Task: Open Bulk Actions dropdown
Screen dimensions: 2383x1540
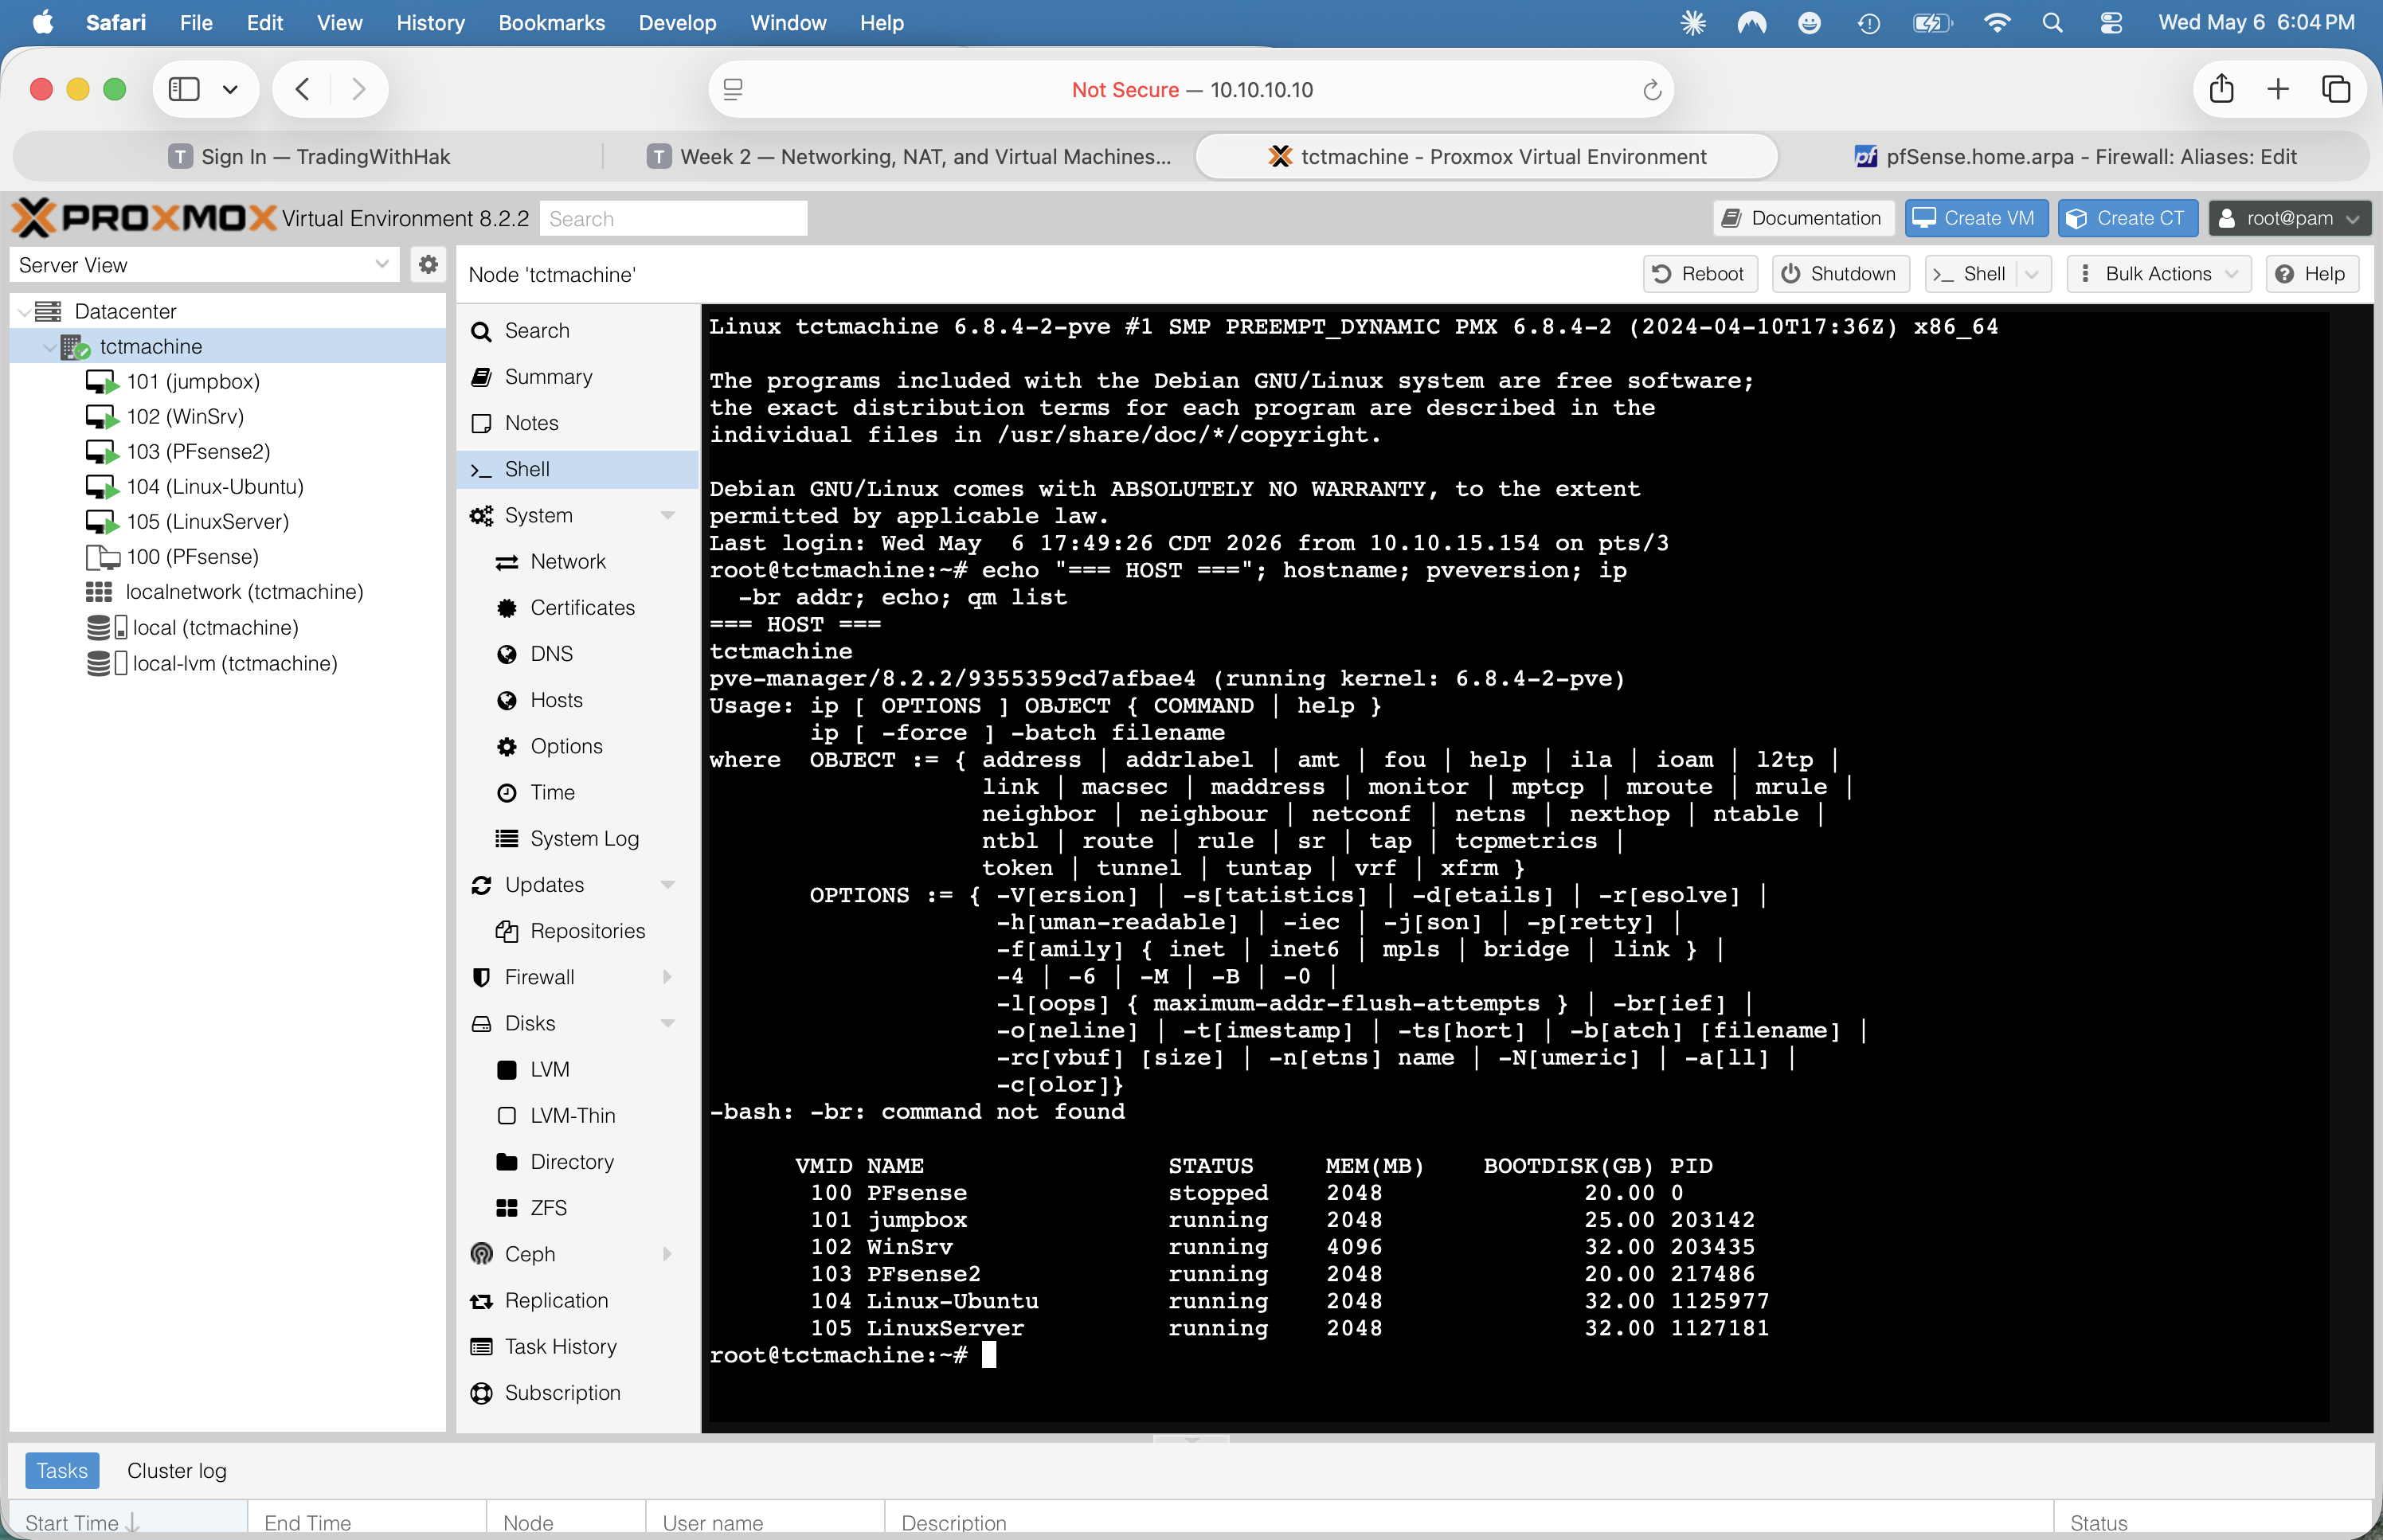Action: [x=2158, y=274]
